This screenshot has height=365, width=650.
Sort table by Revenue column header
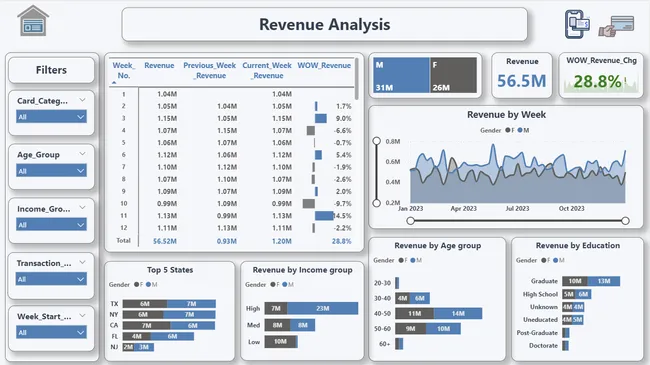click(159, 66)
